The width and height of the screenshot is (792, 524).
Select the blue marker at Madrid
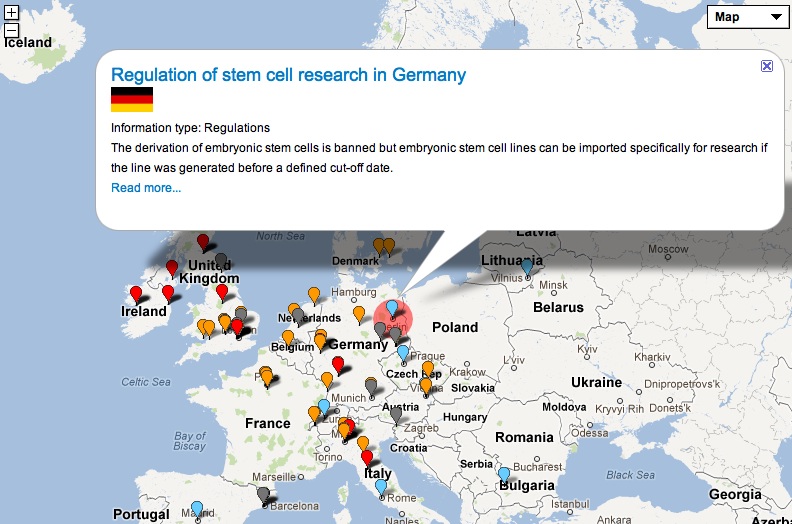(197, 508)
